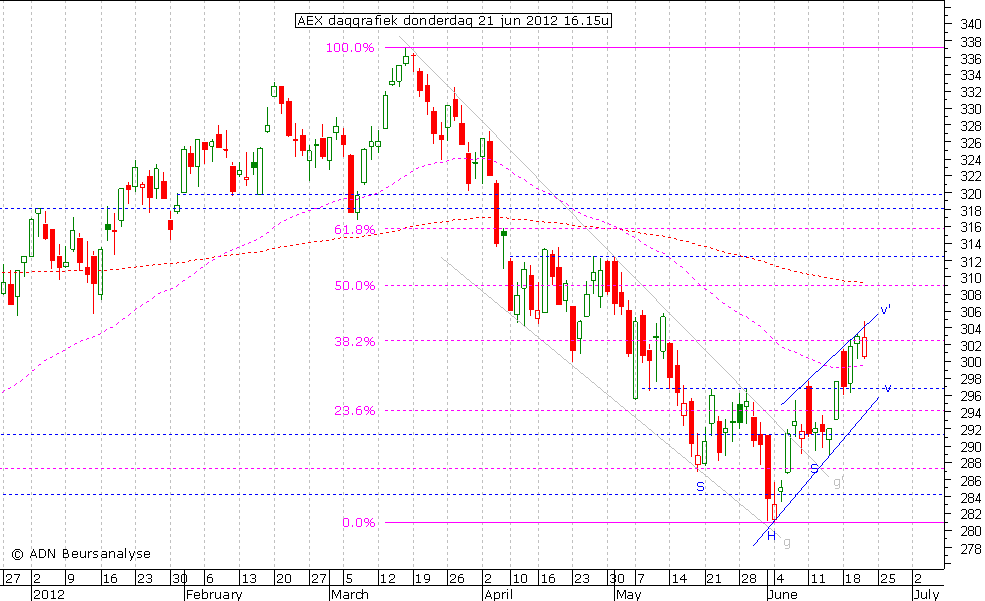
Task: Click the 23.6% Fibonacci label
Action: point(354,411)
